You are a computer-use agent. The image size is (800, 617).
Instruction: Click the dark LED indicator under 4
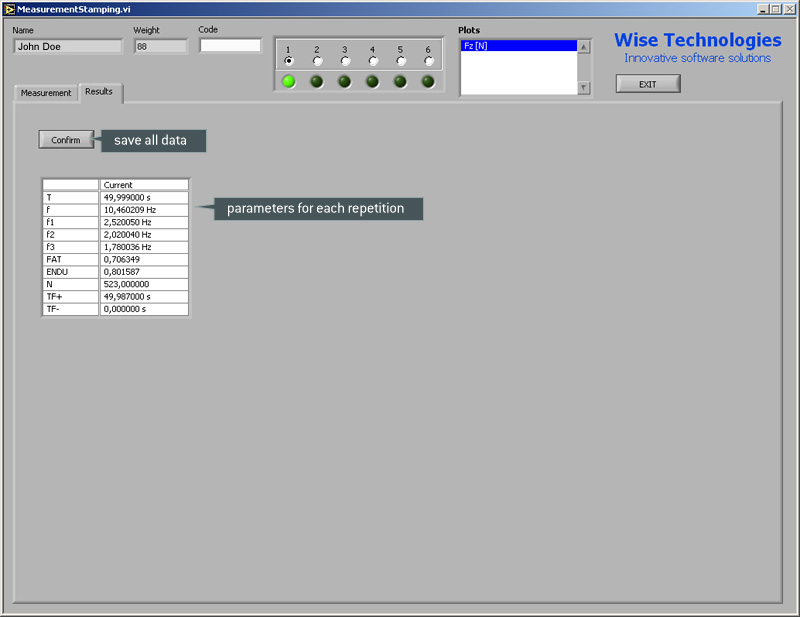[372, 81]
